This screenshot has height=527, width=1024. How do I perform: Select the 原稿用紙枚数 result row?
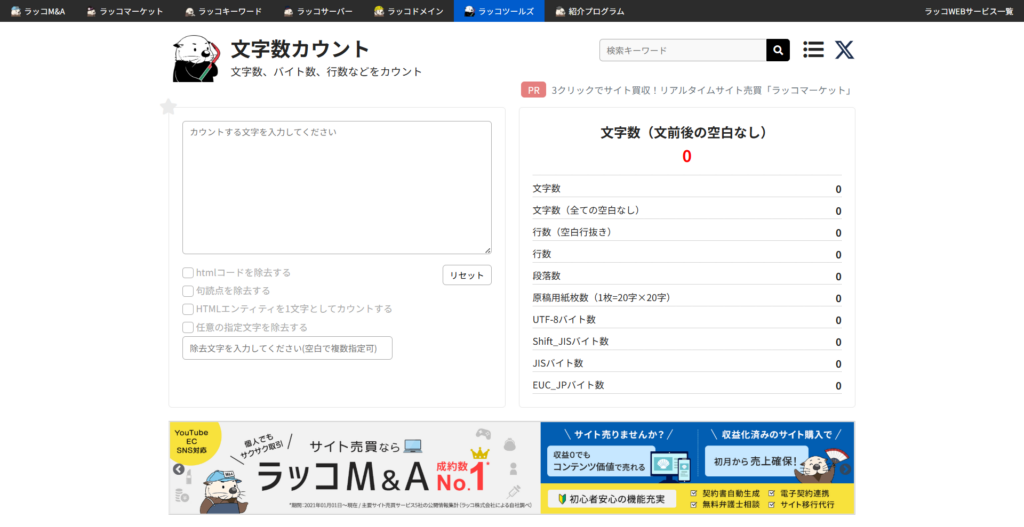[687, 298]
